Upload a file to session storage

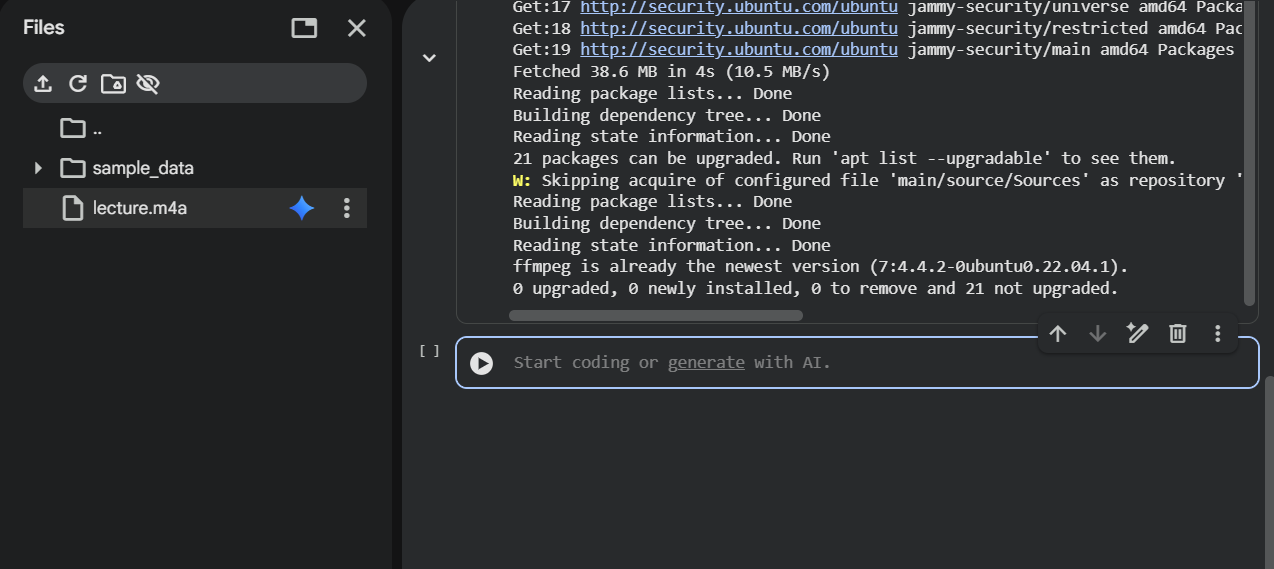tap(43, 84)
